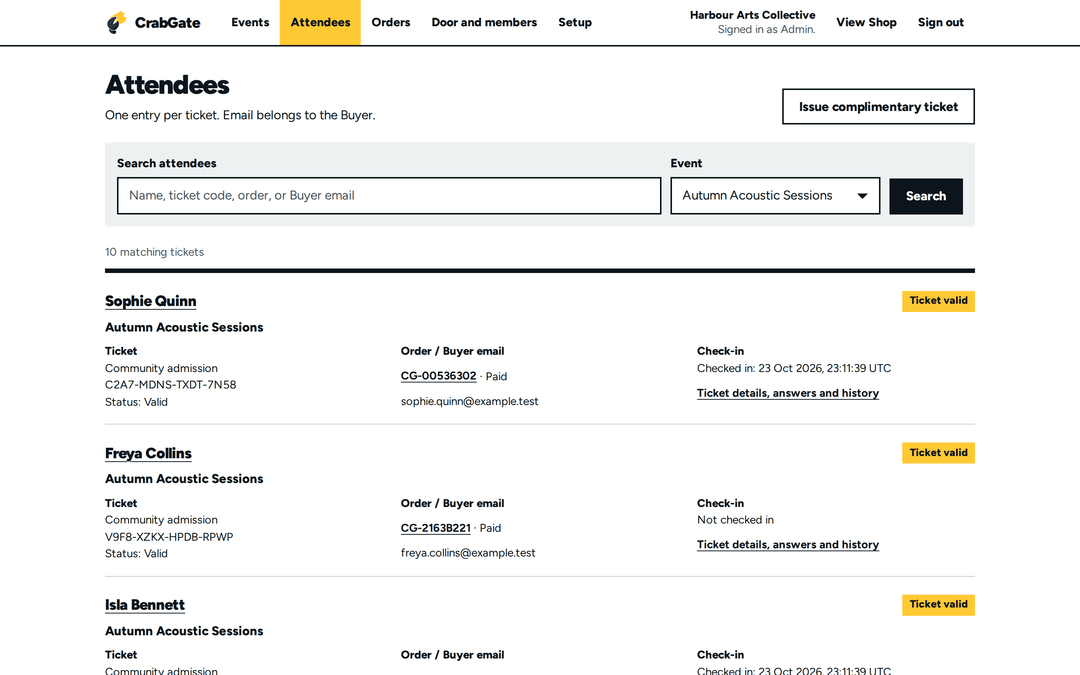View Sophie Quinn's ticket details and history
Screen dimensions: 1080x675
click(787, 393)
